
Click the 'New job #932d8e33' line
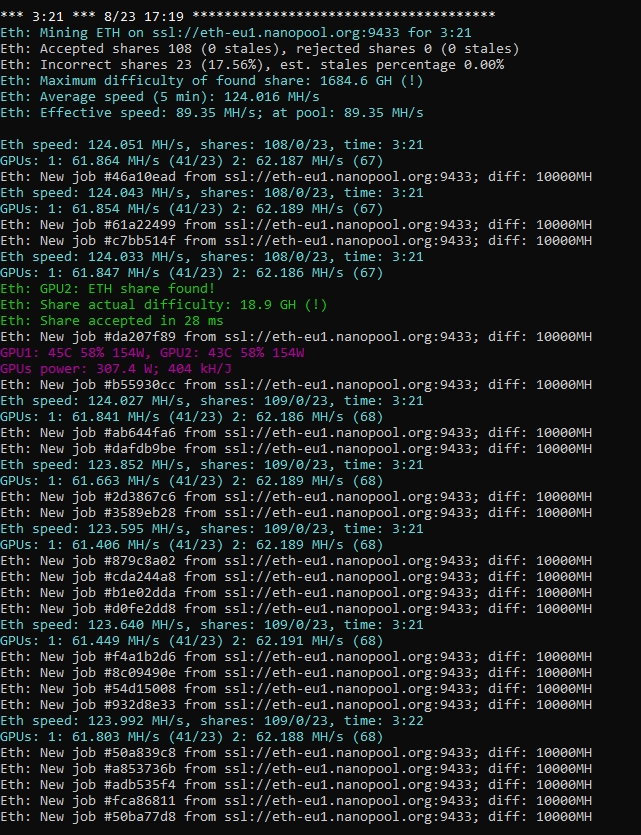[296, 703]
